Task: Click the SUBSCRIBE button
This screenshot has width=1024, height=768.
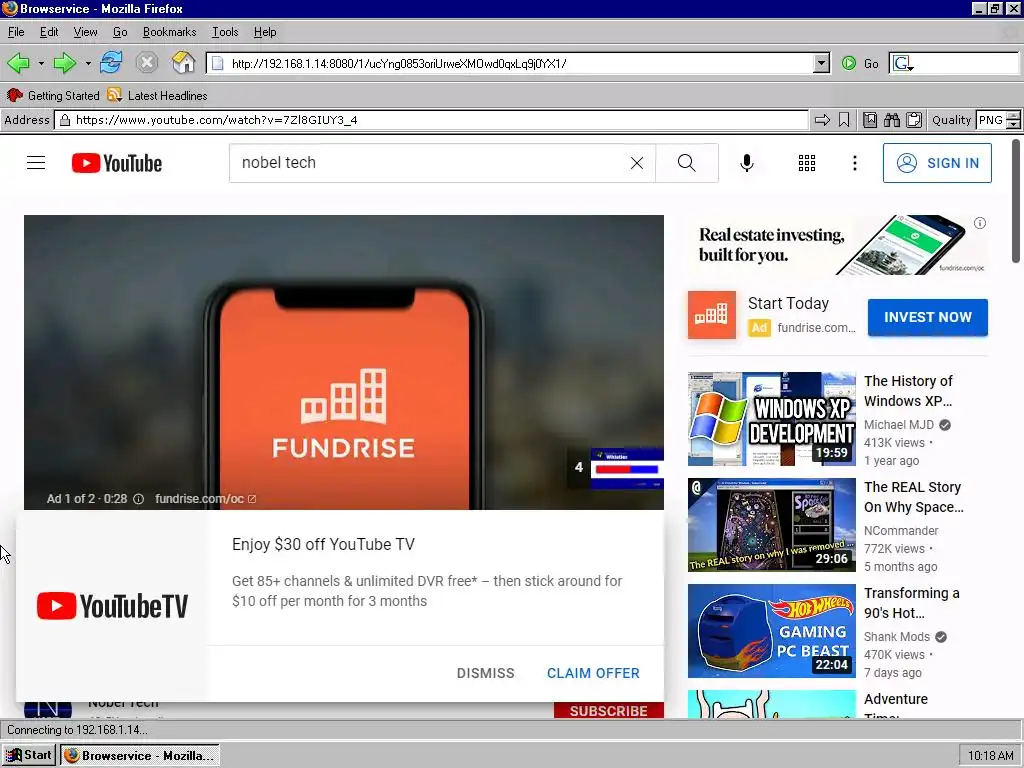Action: point(609,711)
